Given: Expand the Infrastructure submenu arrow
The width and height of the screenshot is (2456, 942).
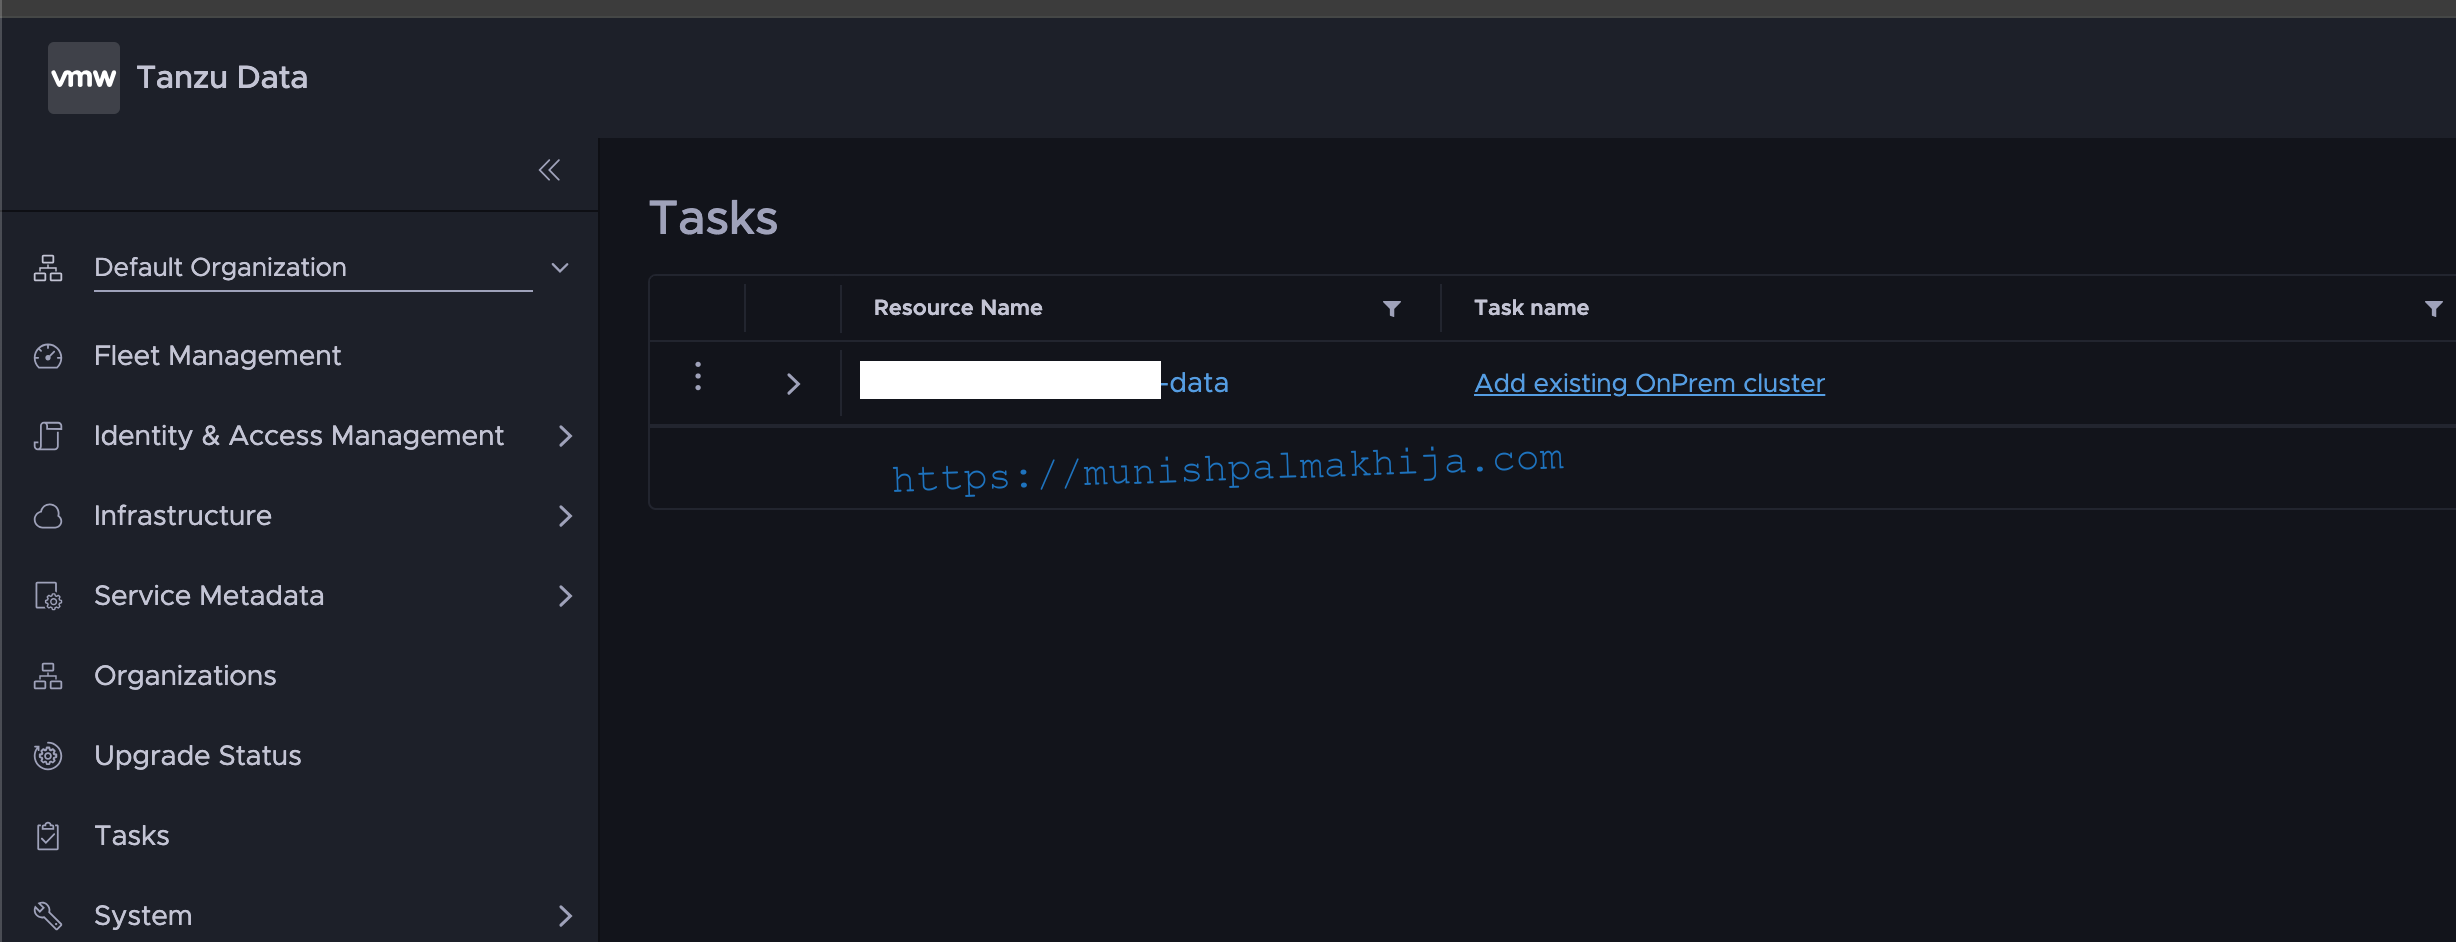Looking at the screenshot, I should [565, 516].
